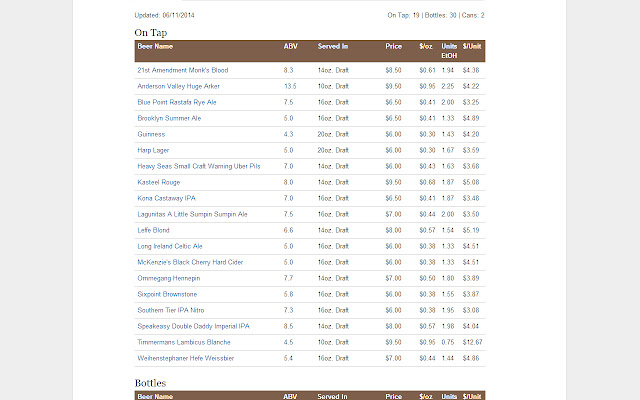Open Heavy Seas Small Craft Warning Uber Pils

pyautogui.click(x=199, y=166)
